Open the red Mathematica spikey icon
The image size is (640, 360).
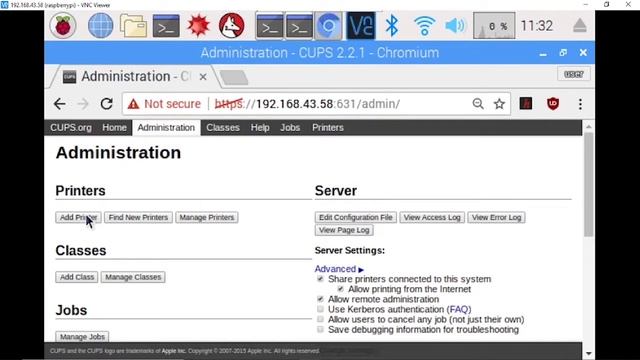click(x=198, y=25)
